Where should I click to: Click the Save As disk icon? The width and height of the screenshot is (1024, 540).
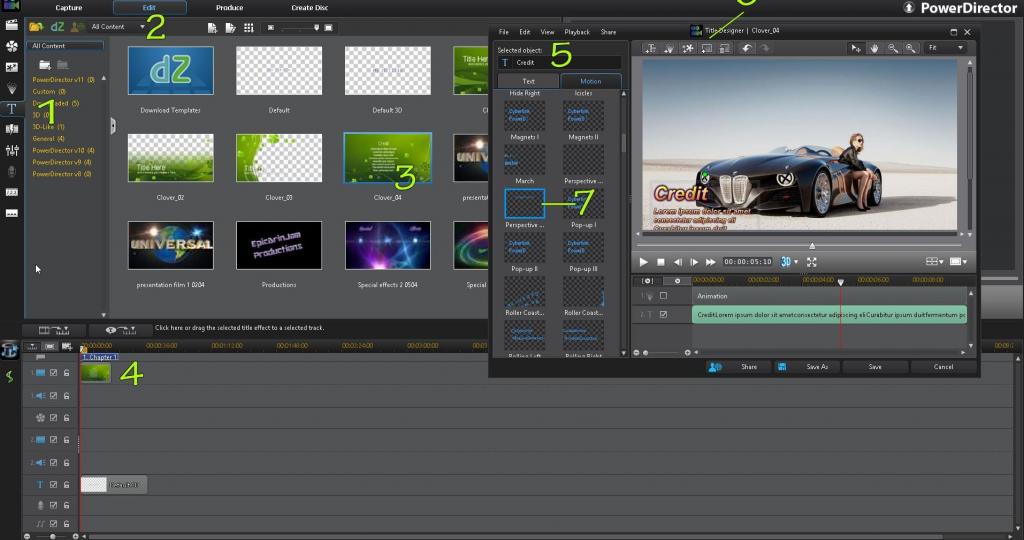(782, 367)
